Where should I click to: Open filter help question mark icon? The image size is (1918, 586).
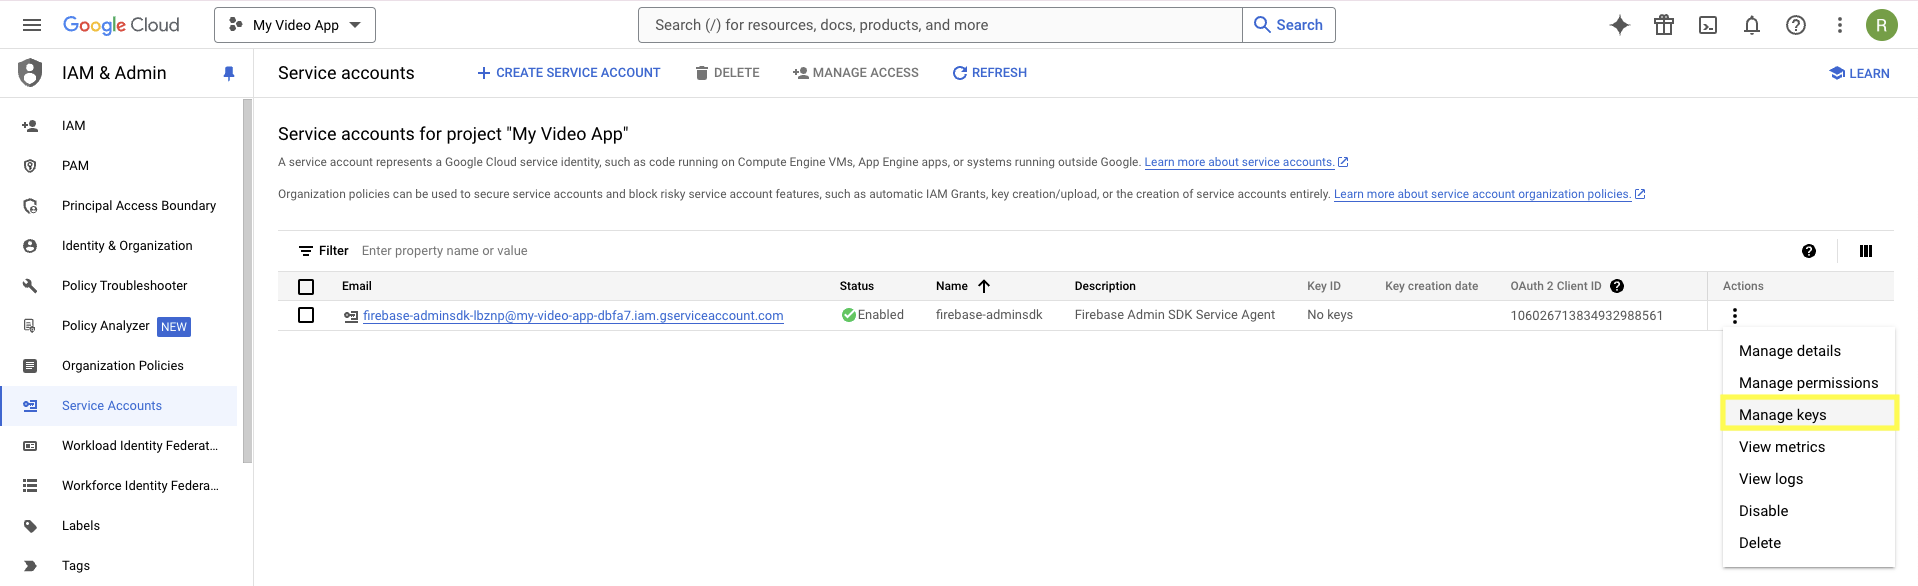click(1809, 251)
